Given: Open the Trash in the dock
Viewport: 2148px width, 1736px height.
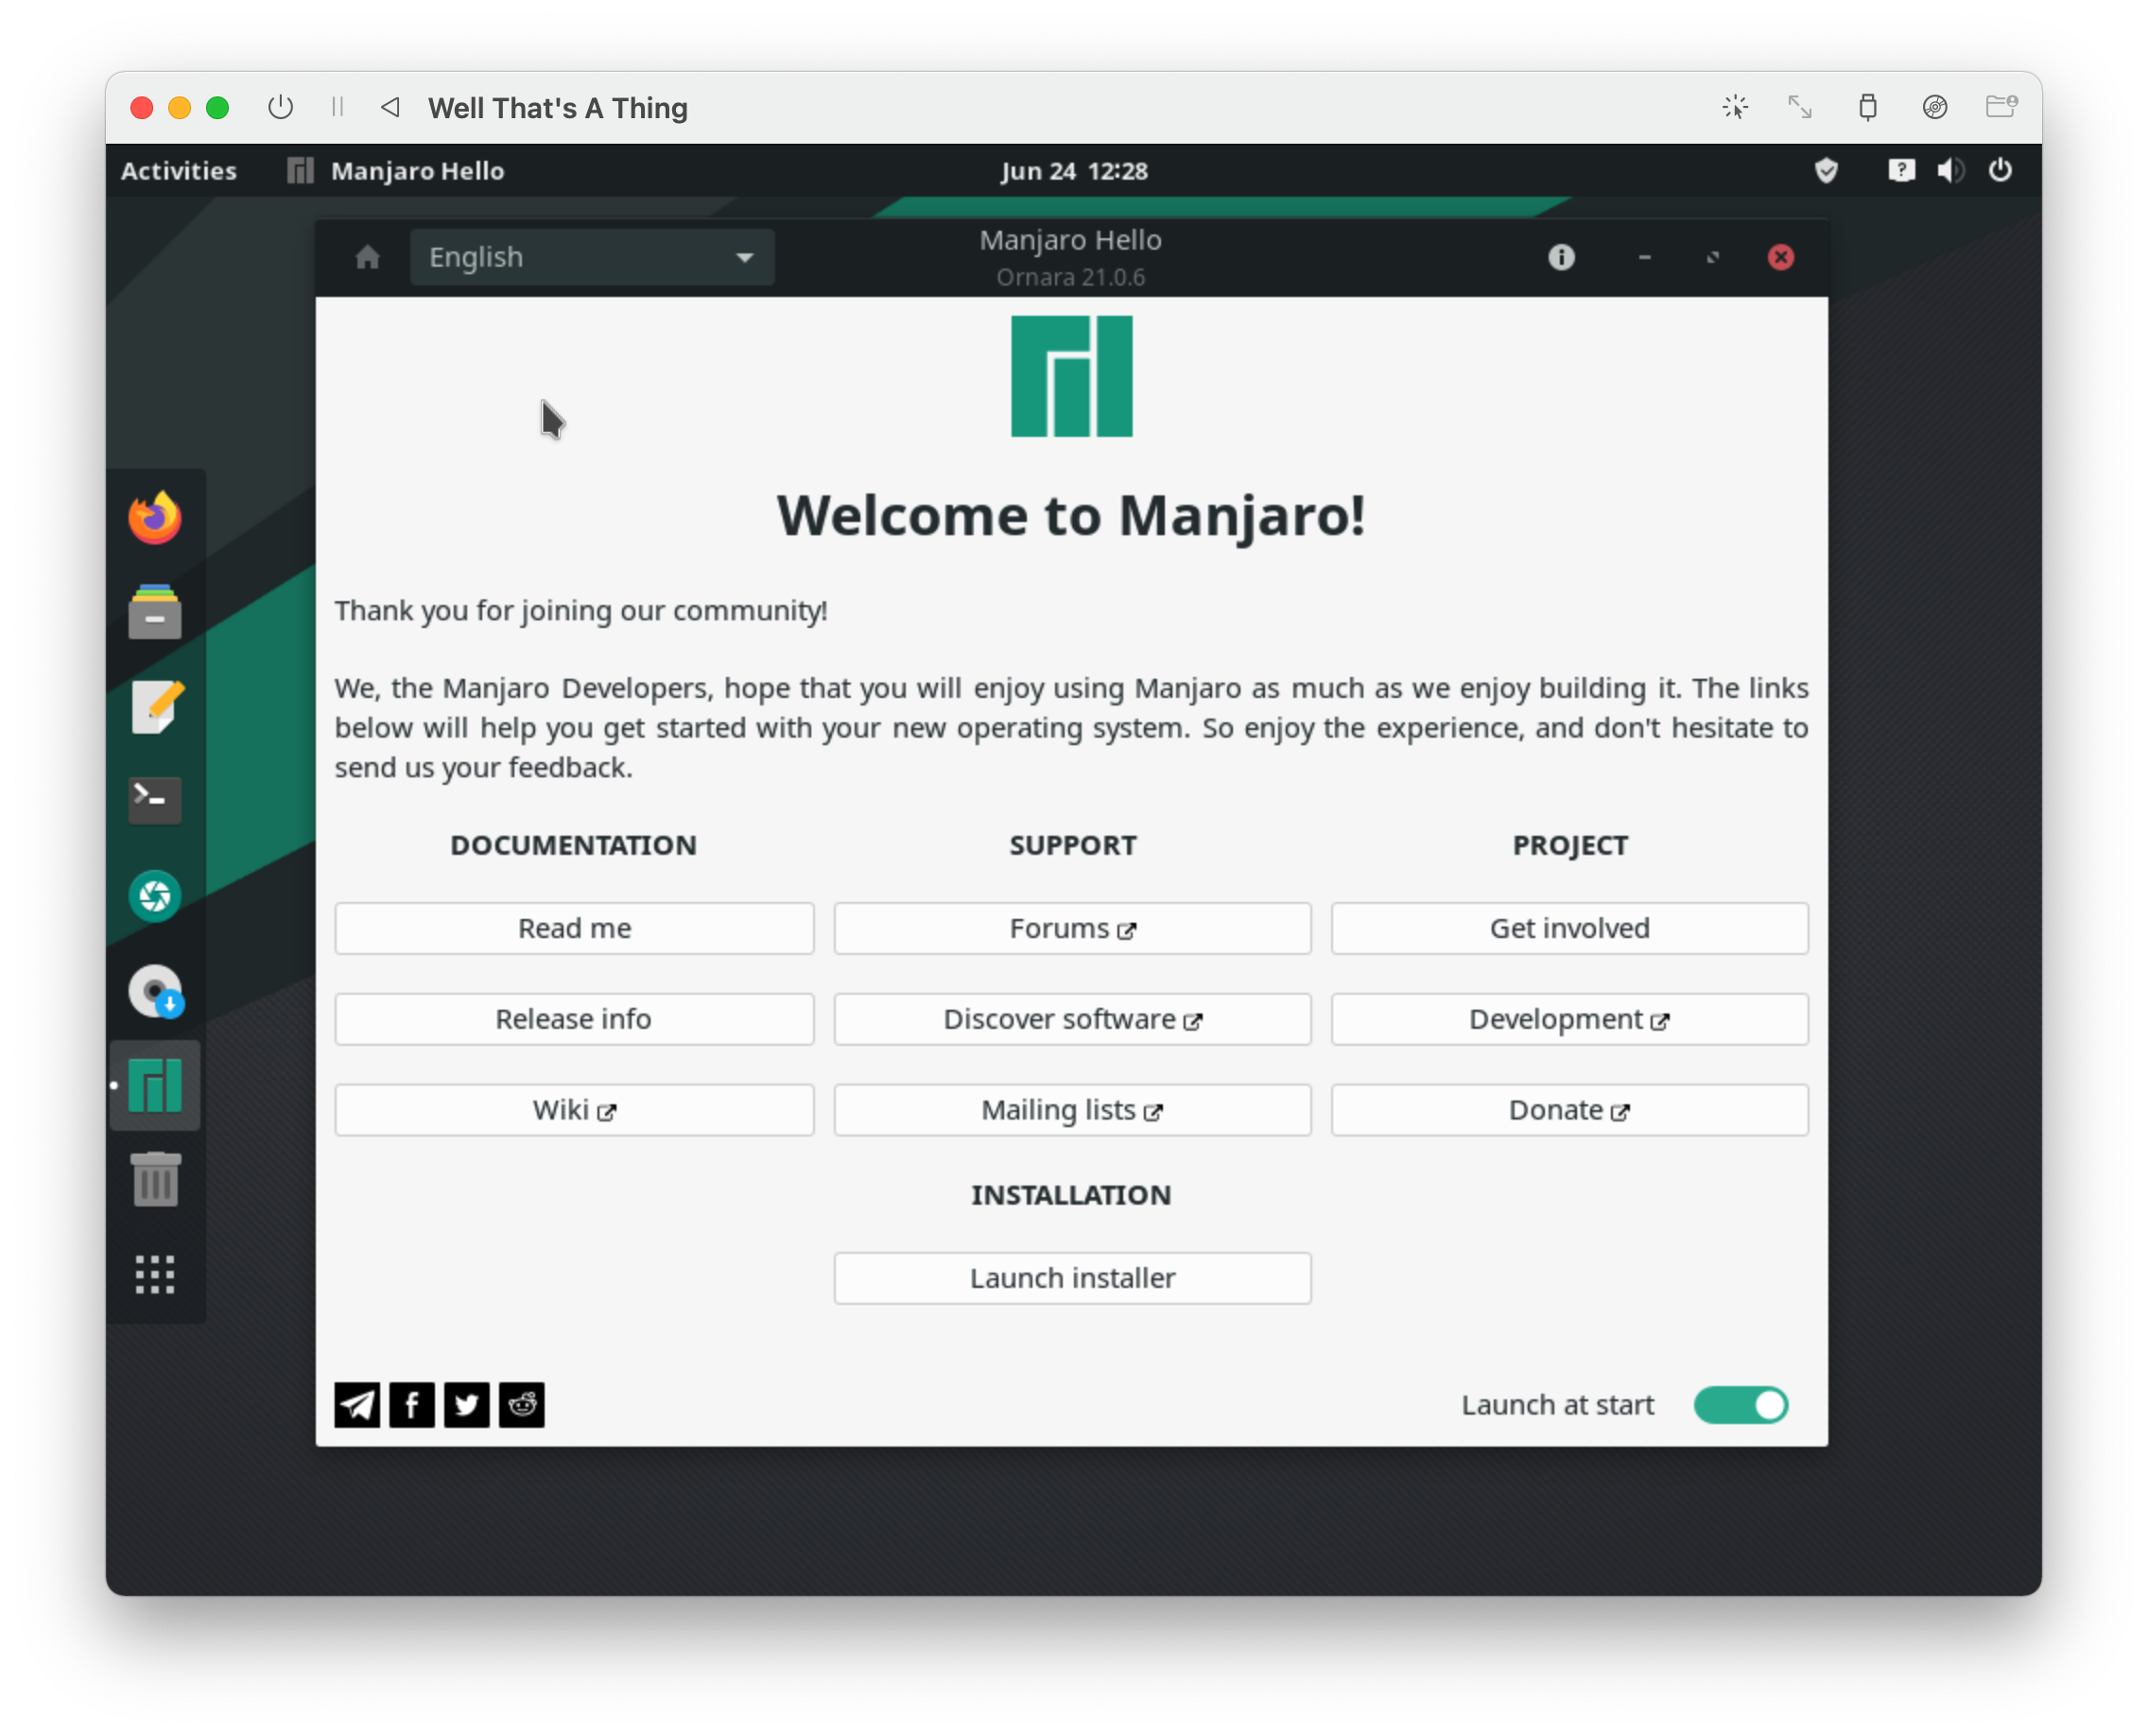Looking at the screenshot, I should 155,1179.
